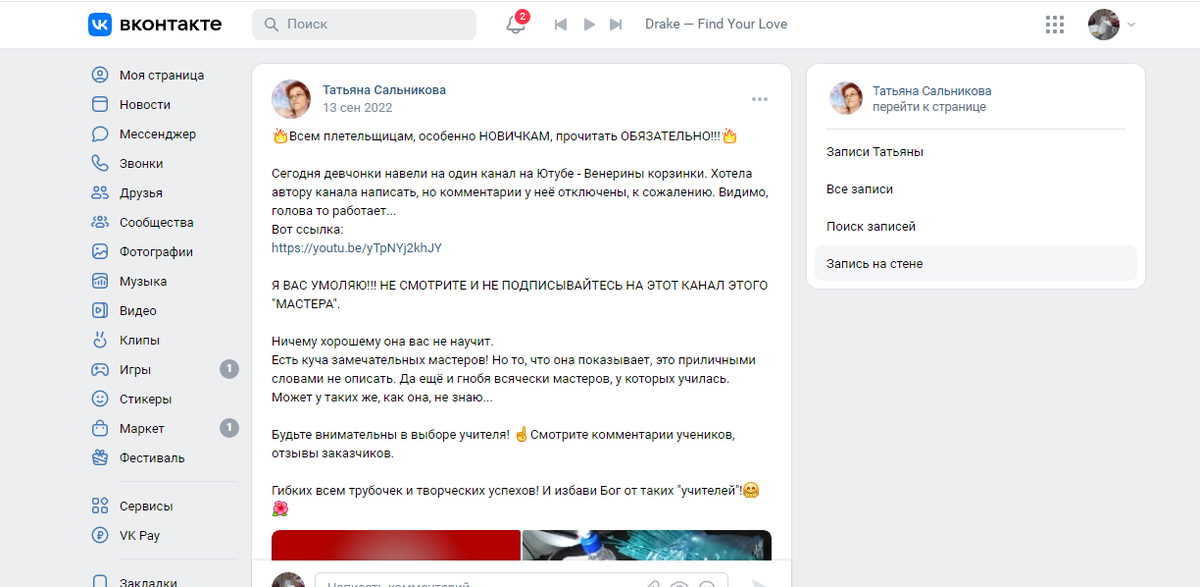Click перейти к странице link
Viewport: 1200px width, 587px height.
tap(929, 107)
